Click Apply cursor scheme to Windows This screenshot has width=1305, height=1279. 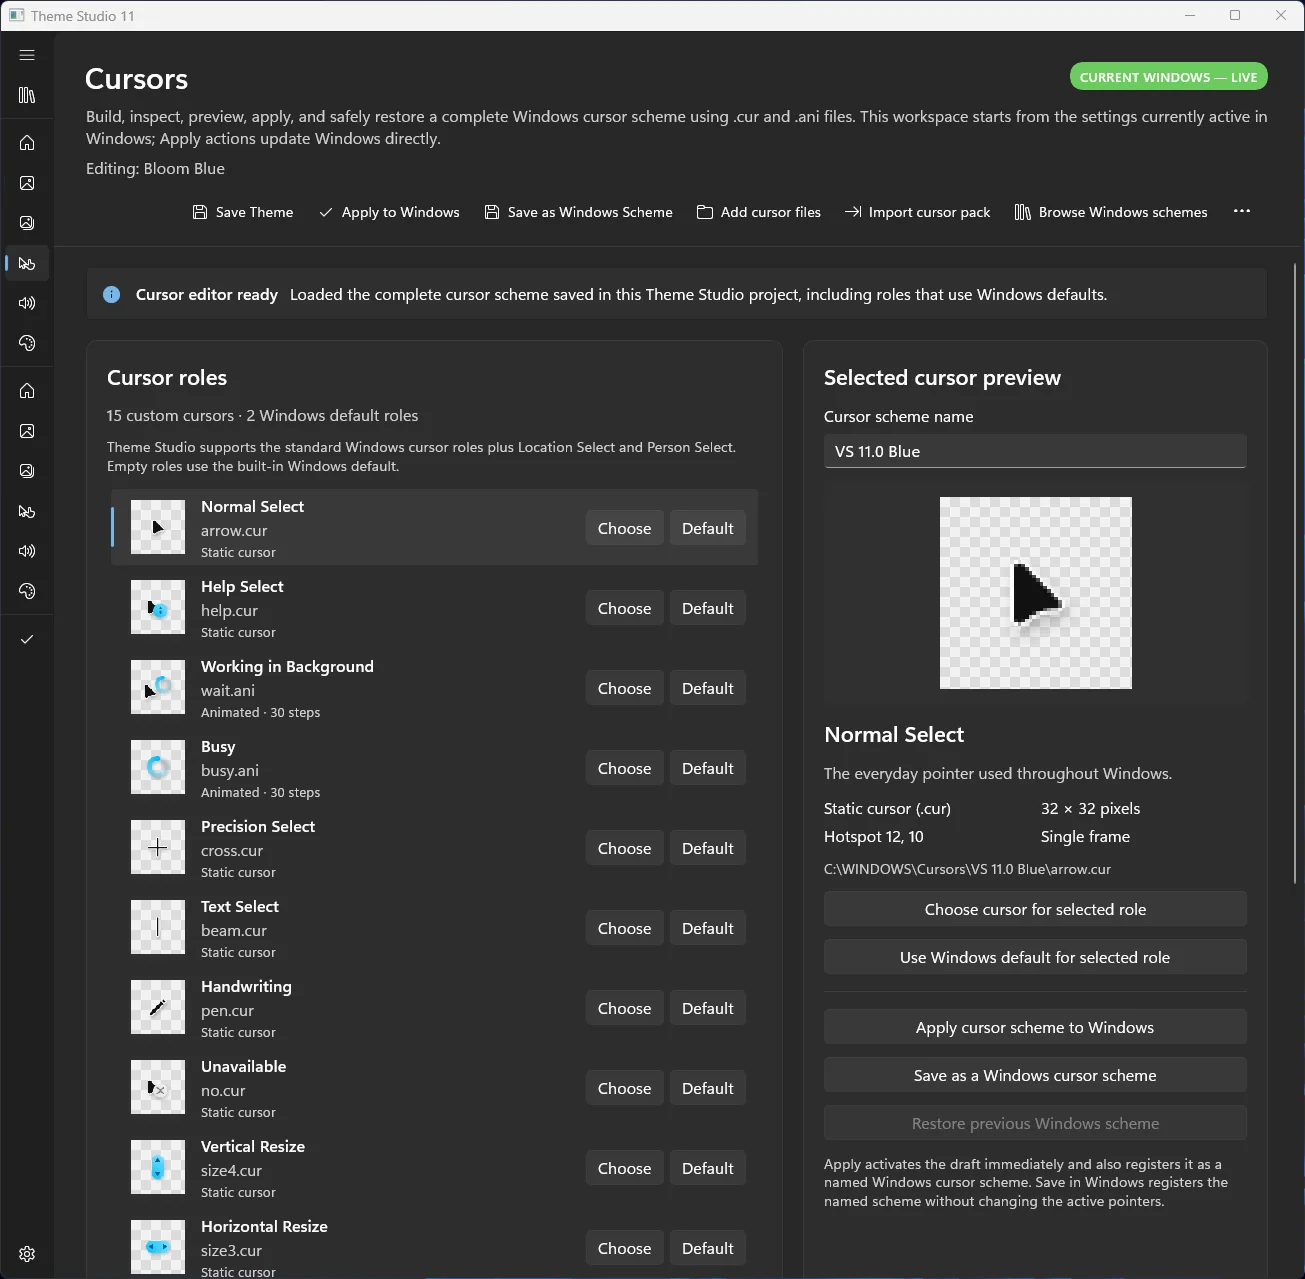point(1035,1027)
